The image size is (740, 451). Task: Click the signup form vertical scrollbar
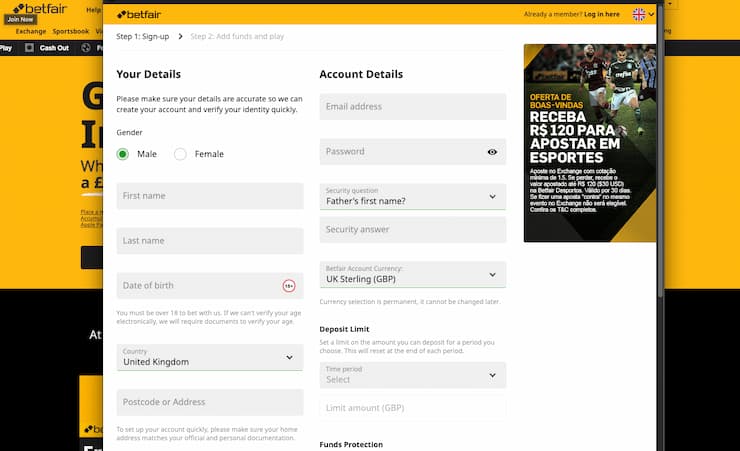coord(660,151)
